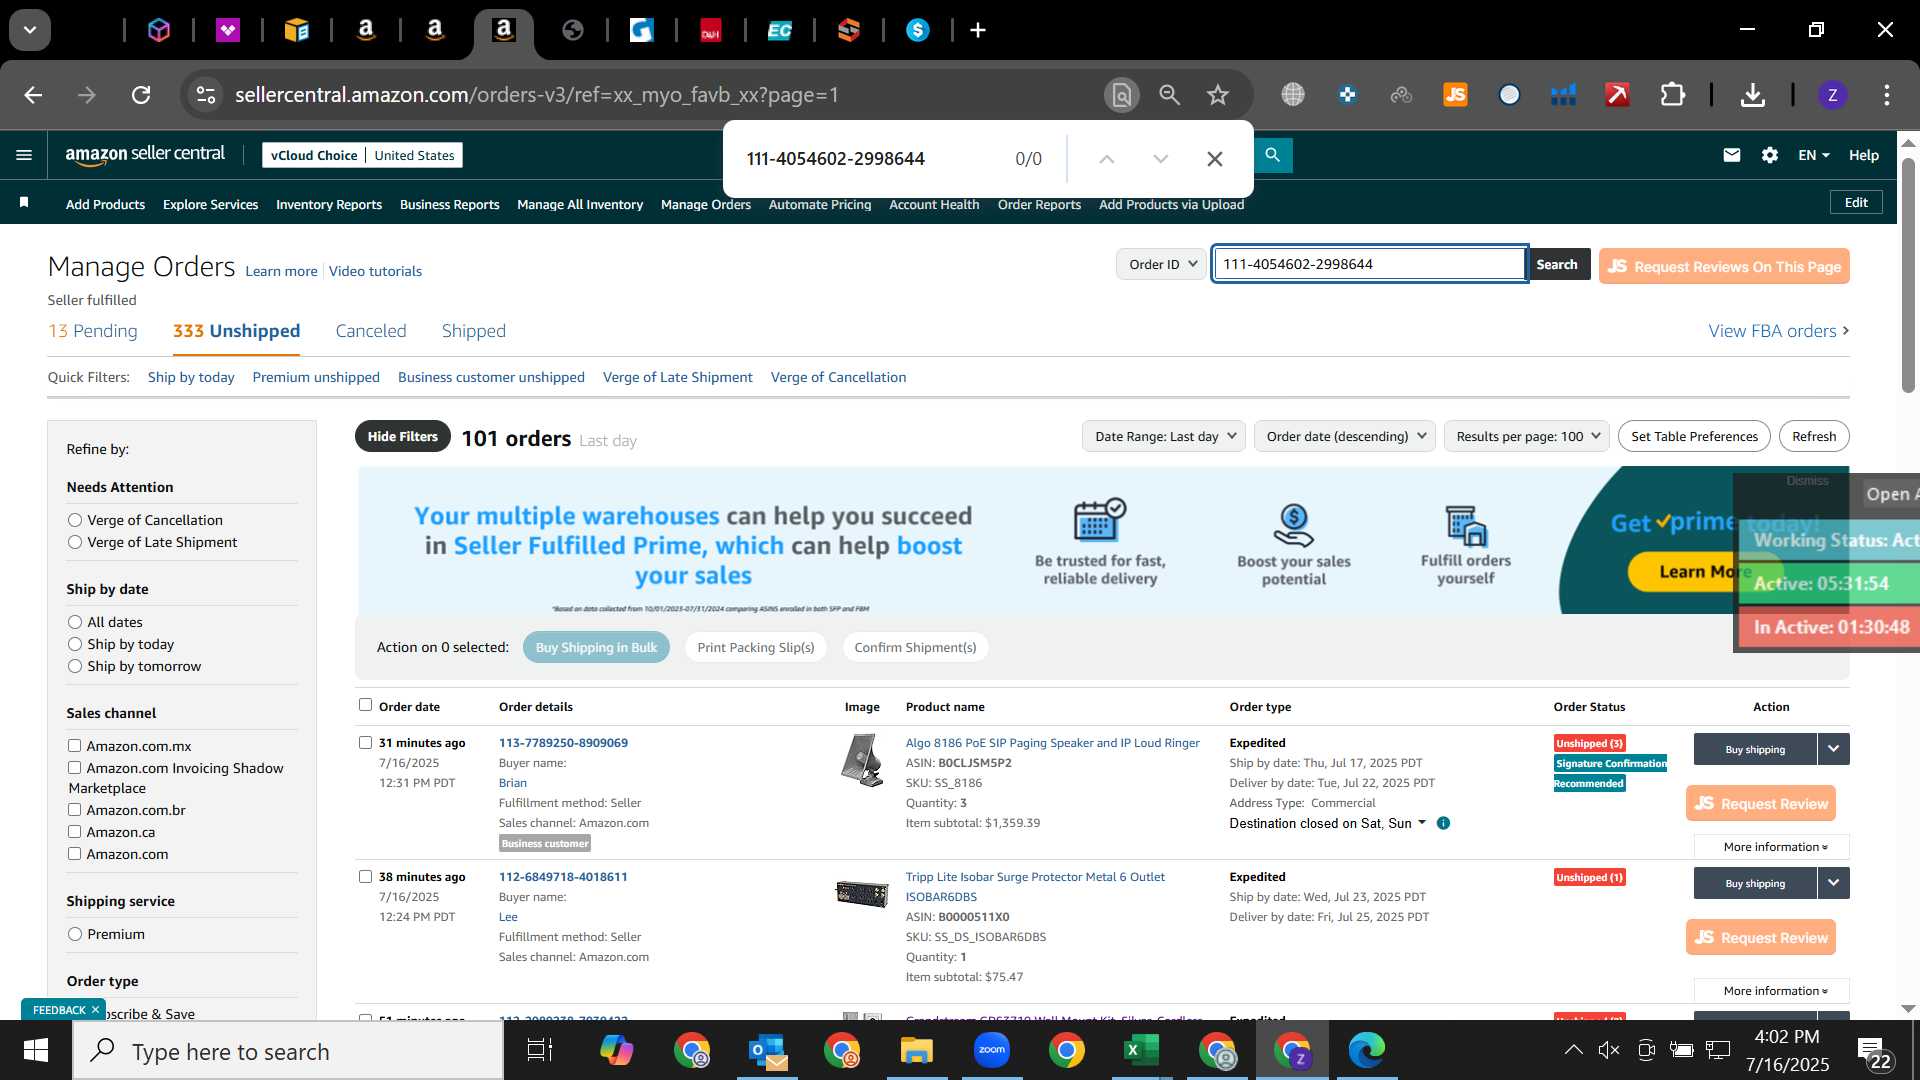Select order 113-7789250-8909069 checkbox
Viewport: 1920px width, 1080px height.
[365, 742]
